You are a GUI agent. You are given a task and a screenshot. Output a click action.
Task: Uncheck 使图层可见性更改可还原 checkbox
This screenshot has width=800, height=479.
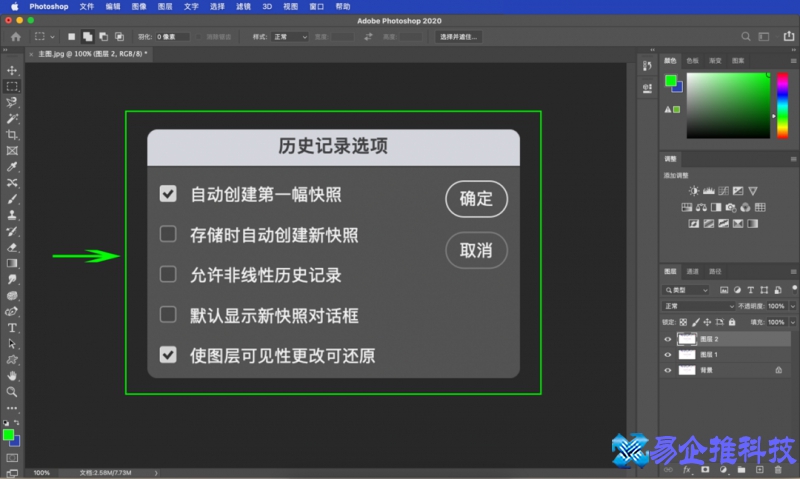point(168,355)
